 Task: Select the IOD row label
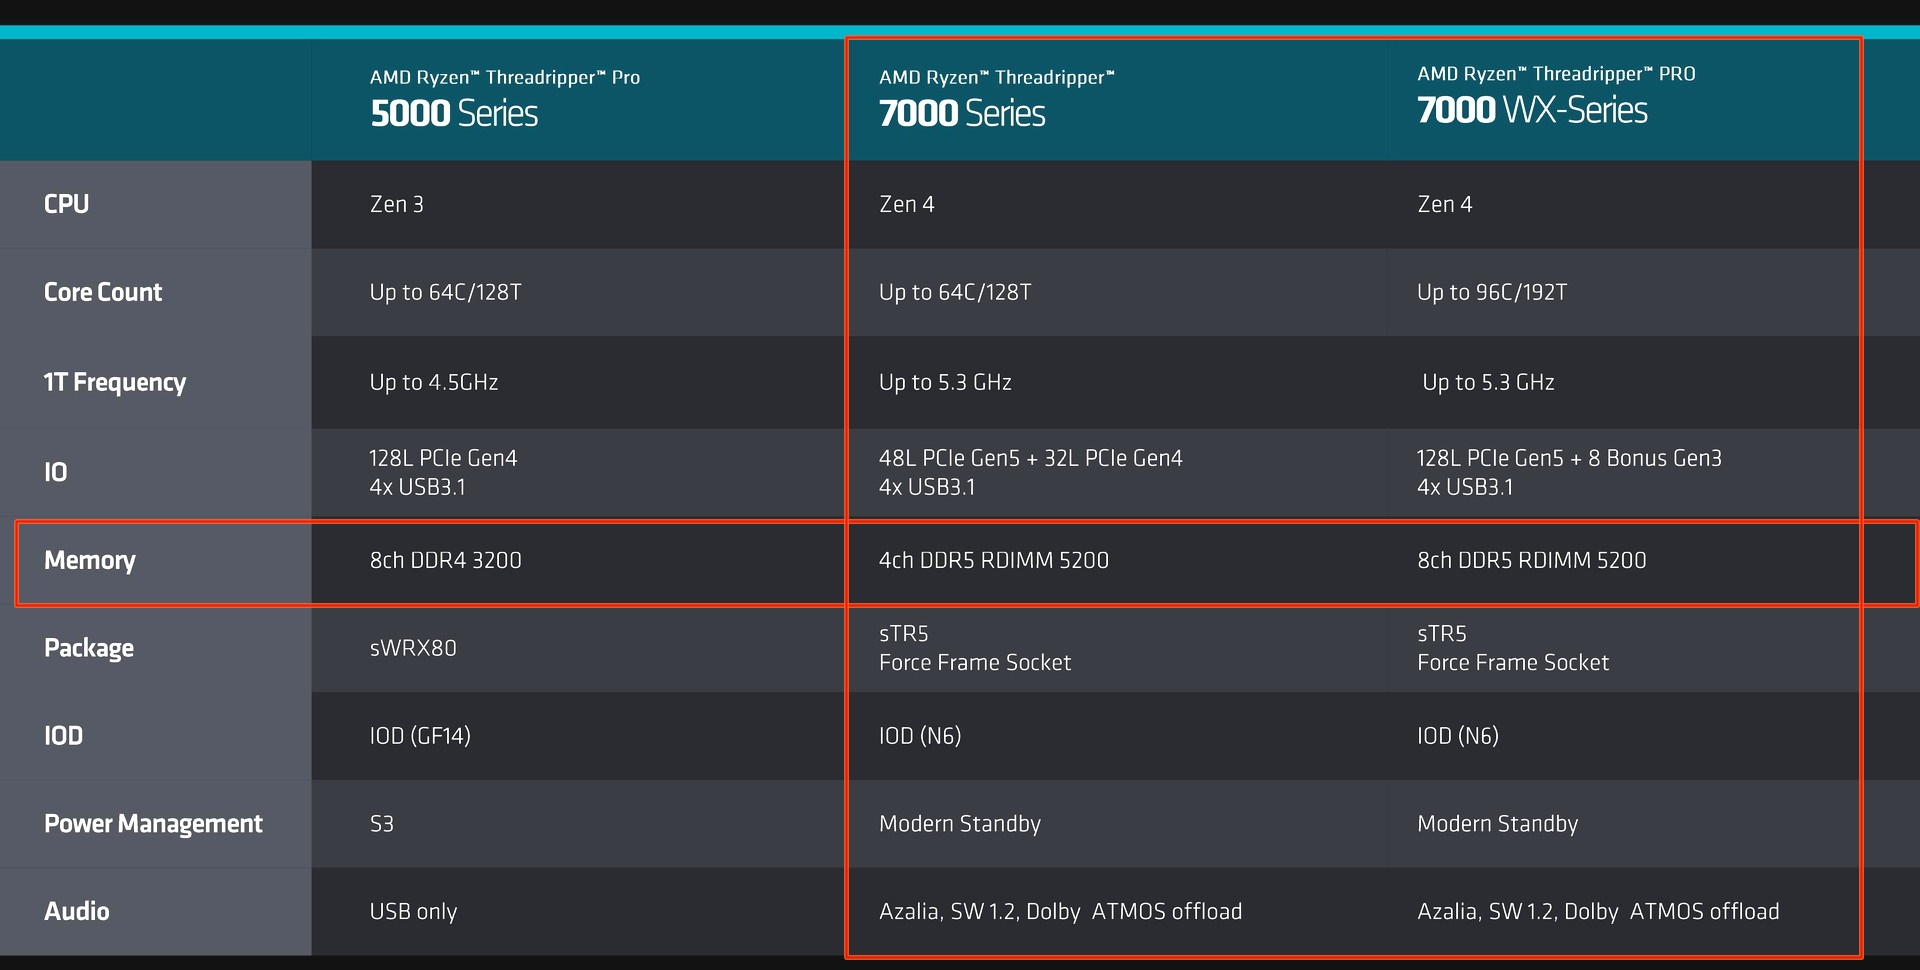pos(63,736)
